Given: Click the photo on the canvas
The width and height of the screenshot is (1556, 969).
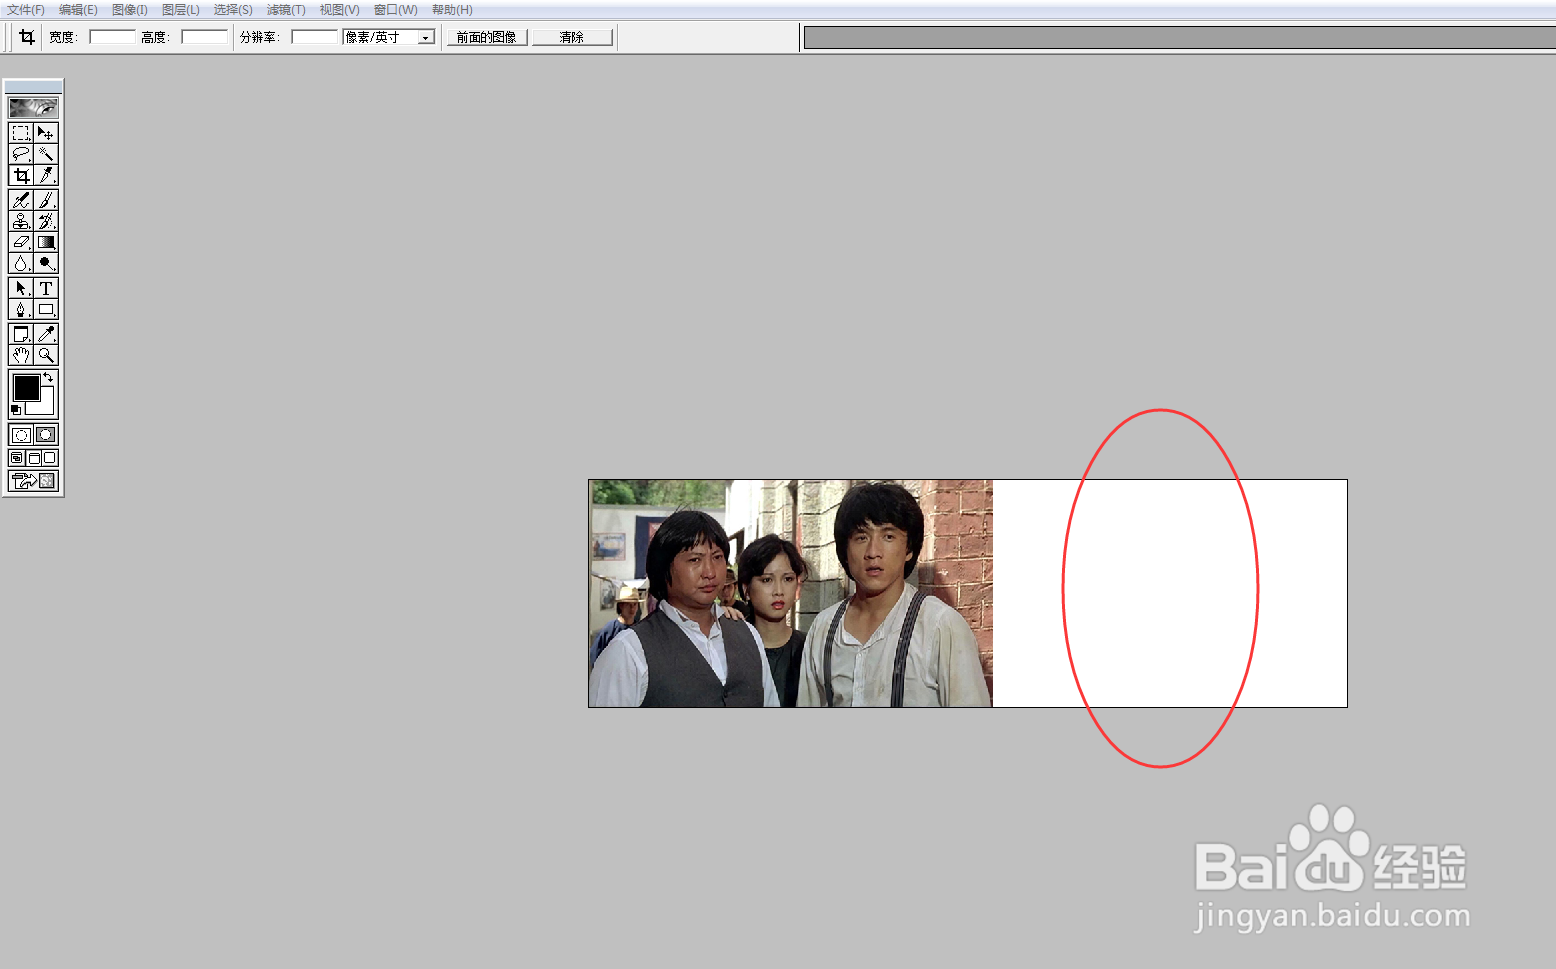Looking at the screenshot, I should point(791,593).
